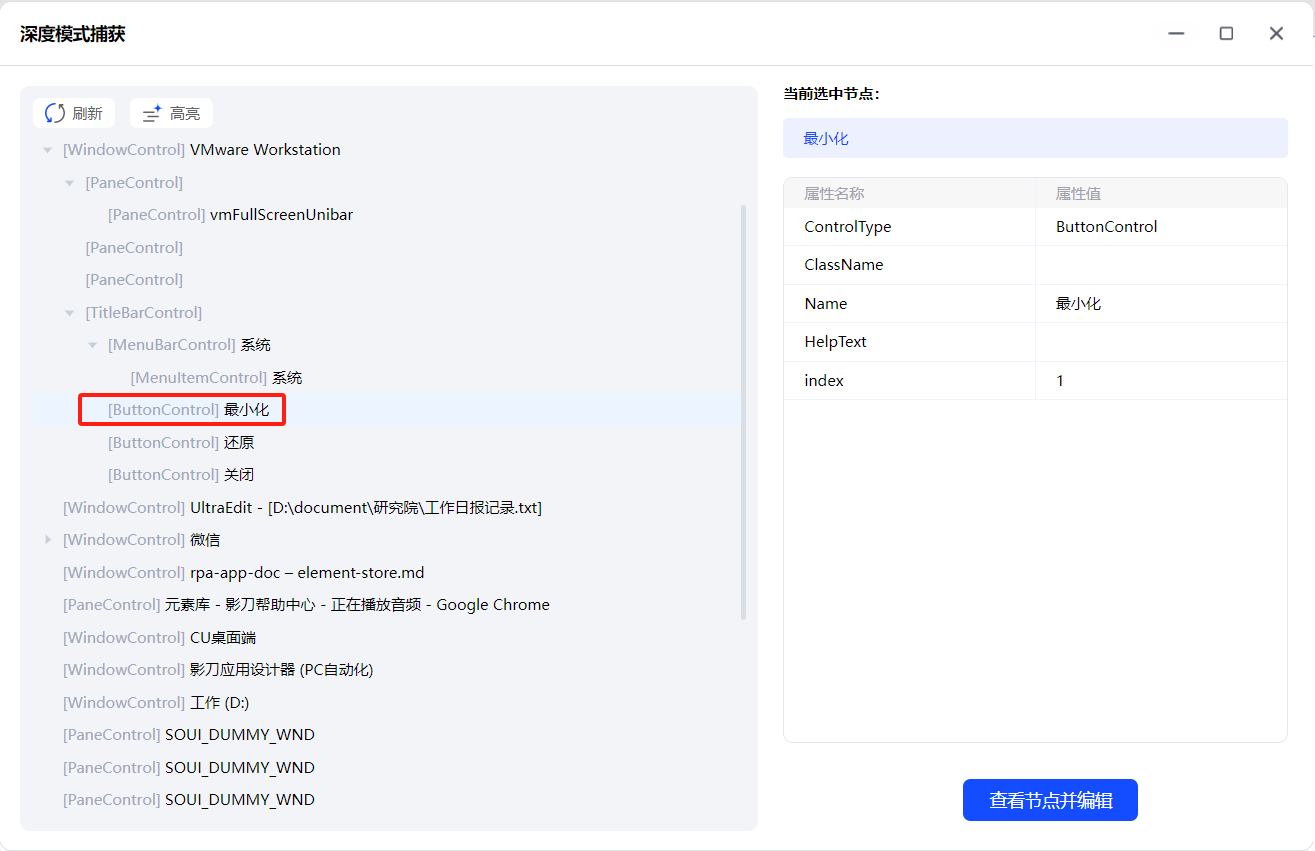
Task: Select the Google Chrome 元素库 pane node
Action: (306, 605)
